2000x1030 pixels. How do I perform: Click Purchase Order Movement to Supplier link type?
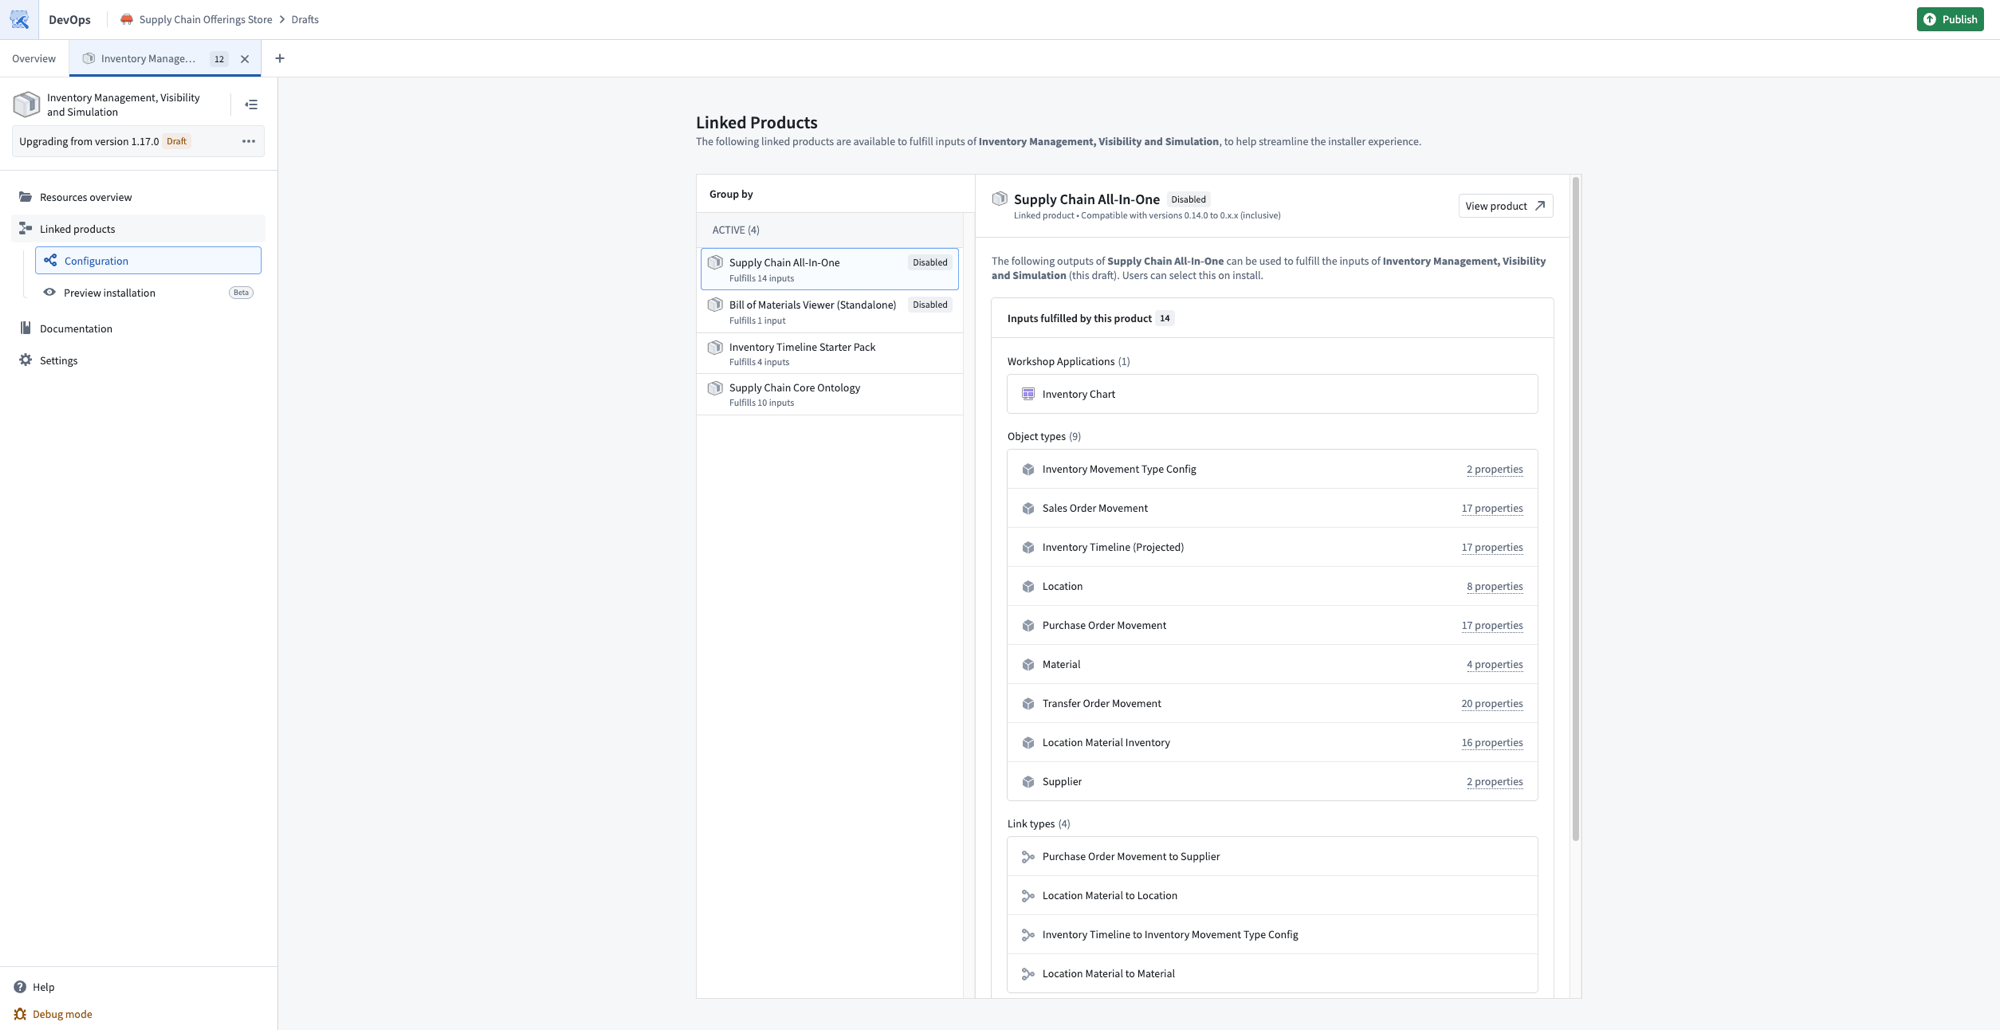click(x=1272, y=857)
